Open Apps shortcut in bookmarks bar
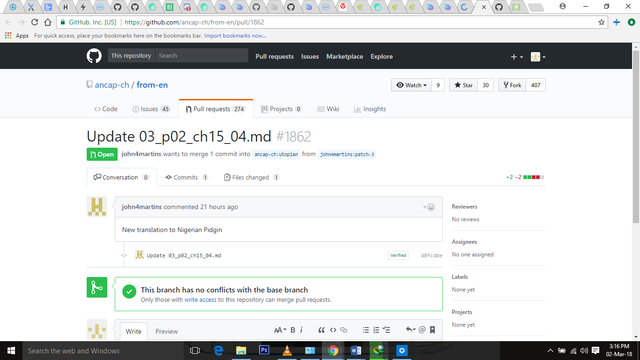This screenshot has width=640, height=360. pos(17,36)
